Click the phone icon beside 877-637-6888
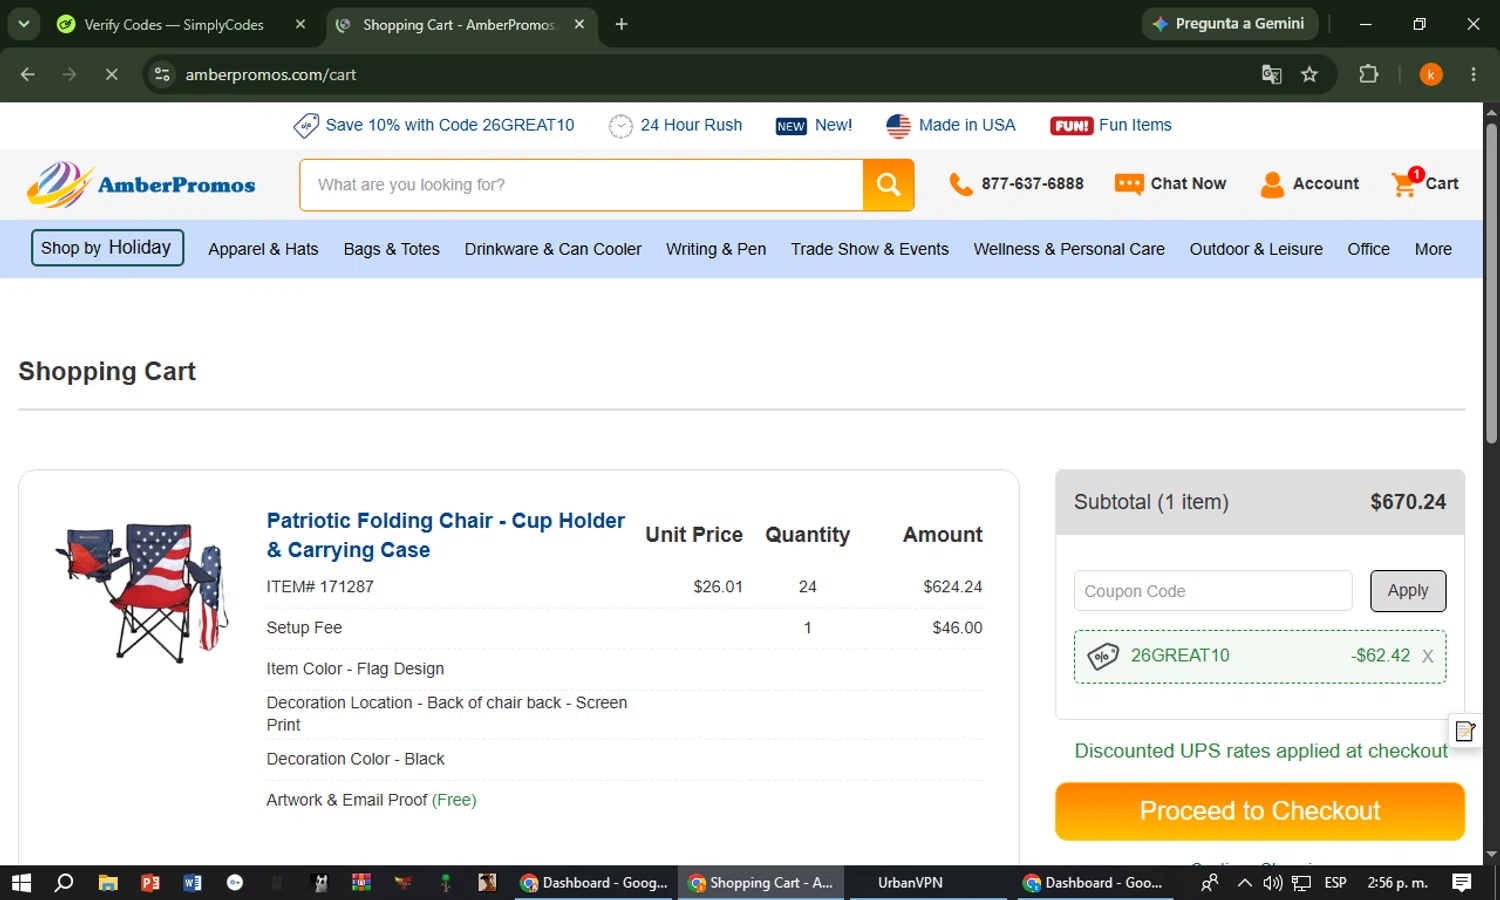Screen dimensions: 1500x900 [960, 184]
